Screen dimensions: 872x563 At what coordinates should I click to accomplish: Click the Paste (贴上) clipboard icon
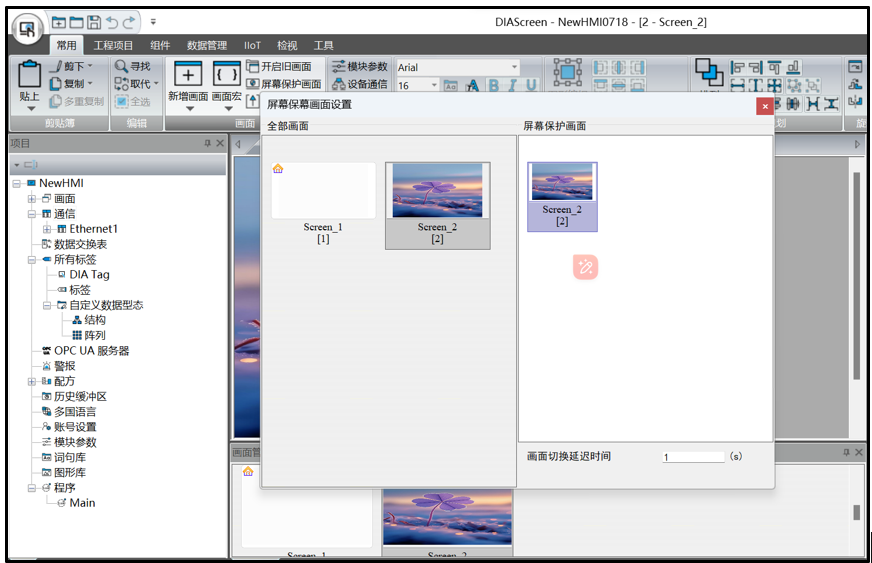point(30,75)
